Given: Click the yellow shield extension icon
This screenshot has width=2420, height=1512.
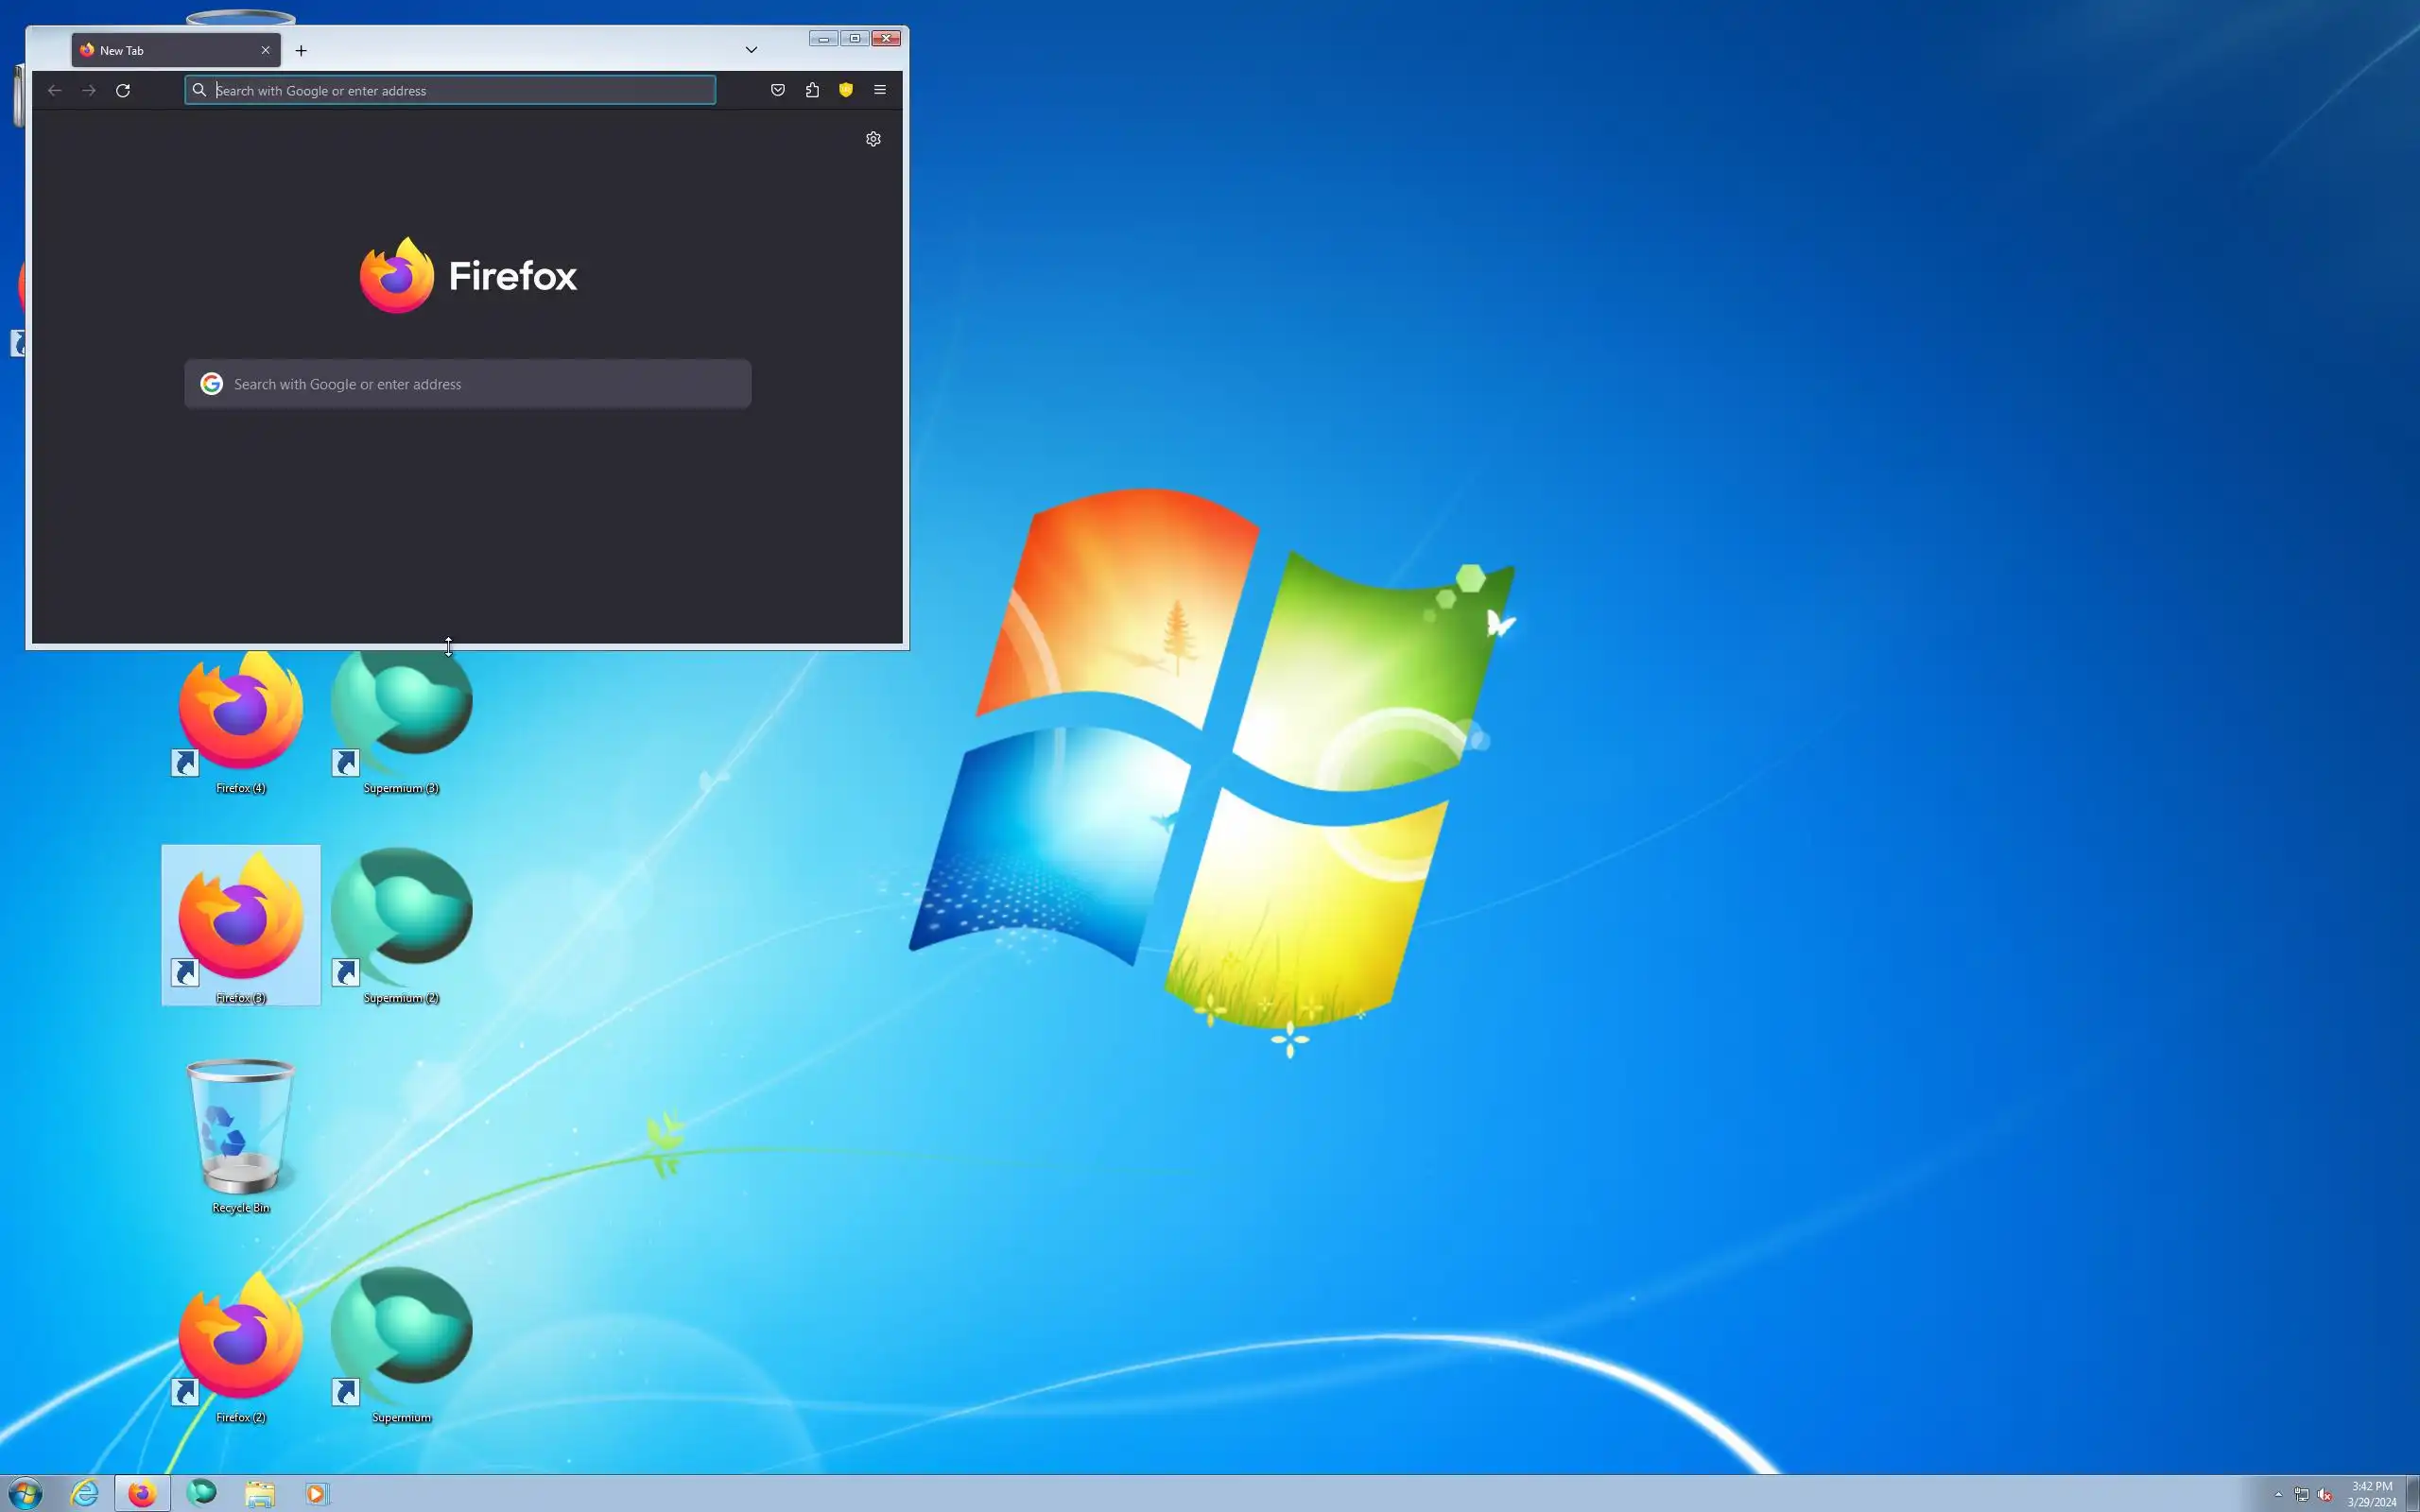Looking at the screenshot, I should (x=846, y=90).
